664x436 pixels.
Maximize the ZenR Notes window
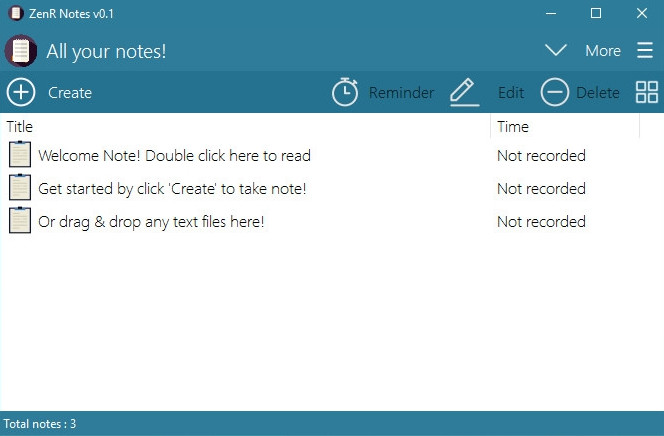[596, 13]
